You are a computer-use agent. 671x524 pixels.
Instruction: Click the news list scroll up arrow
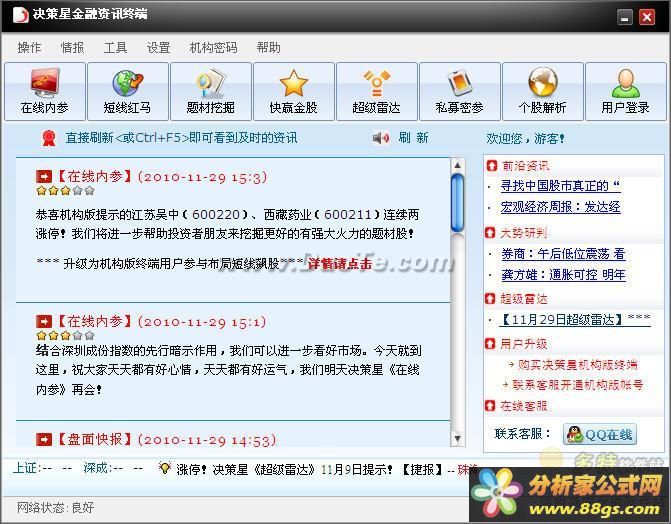click(457, 165)
